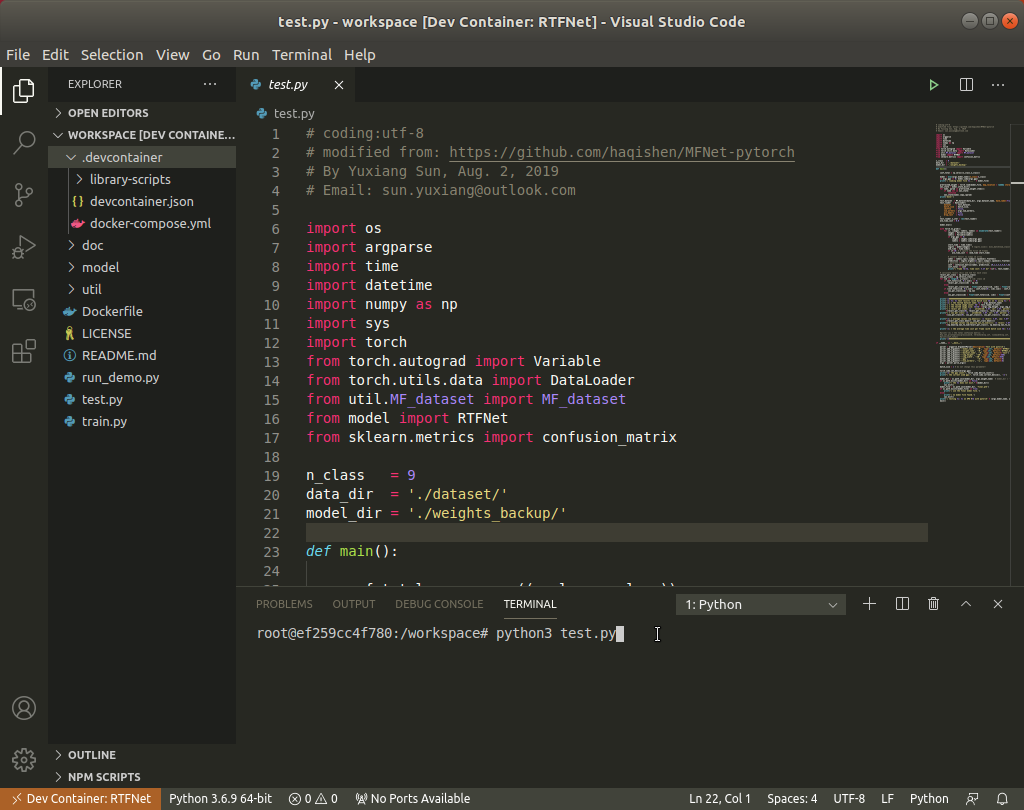Split the terminal panel
Viewport: 1024px width, 810px height.
(x=902, y=604)
